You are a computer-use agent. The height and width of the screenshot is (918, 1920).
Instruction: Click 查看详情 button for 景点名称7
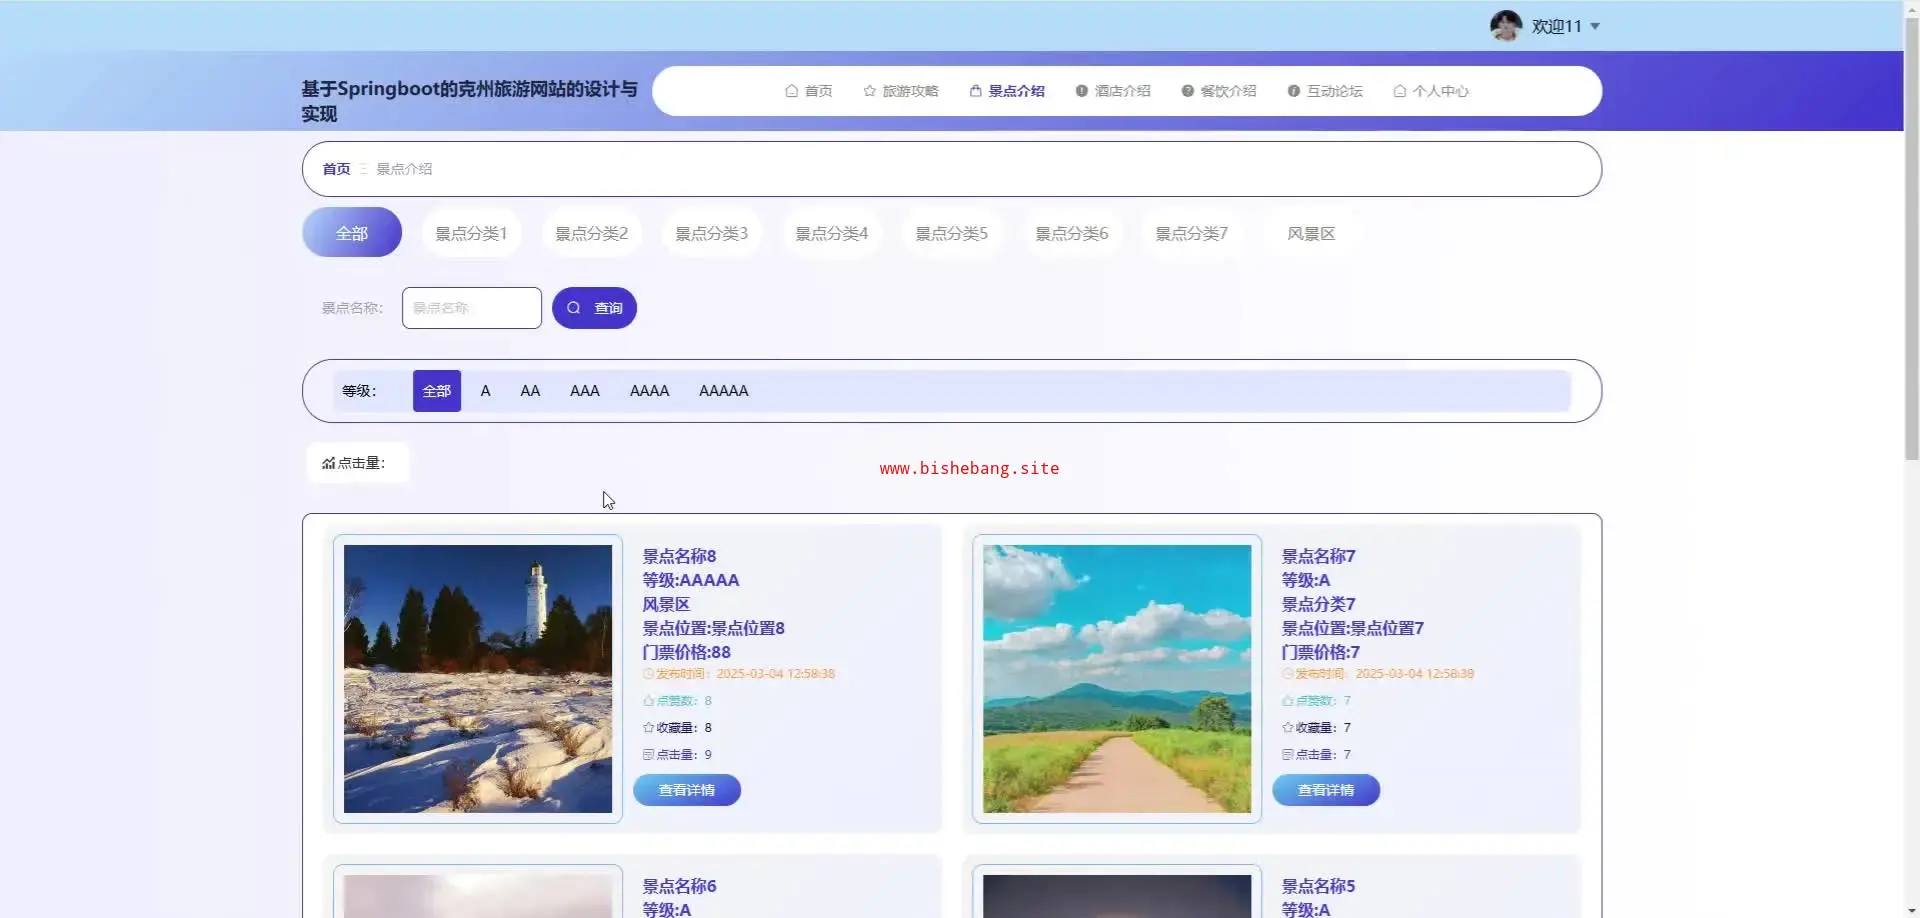pos(1325,790)
